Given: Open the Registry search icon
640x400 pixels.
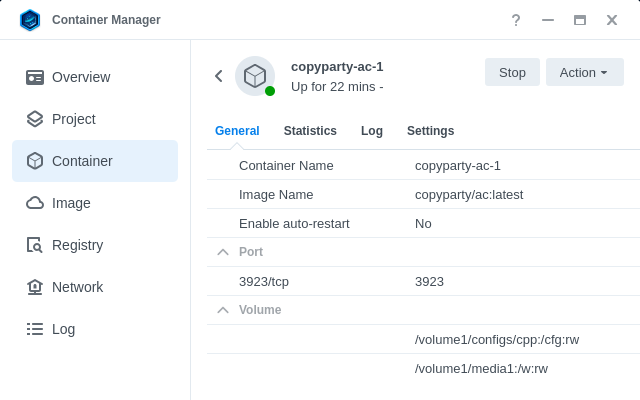Looking at the screenshot, I should (35, 245).
